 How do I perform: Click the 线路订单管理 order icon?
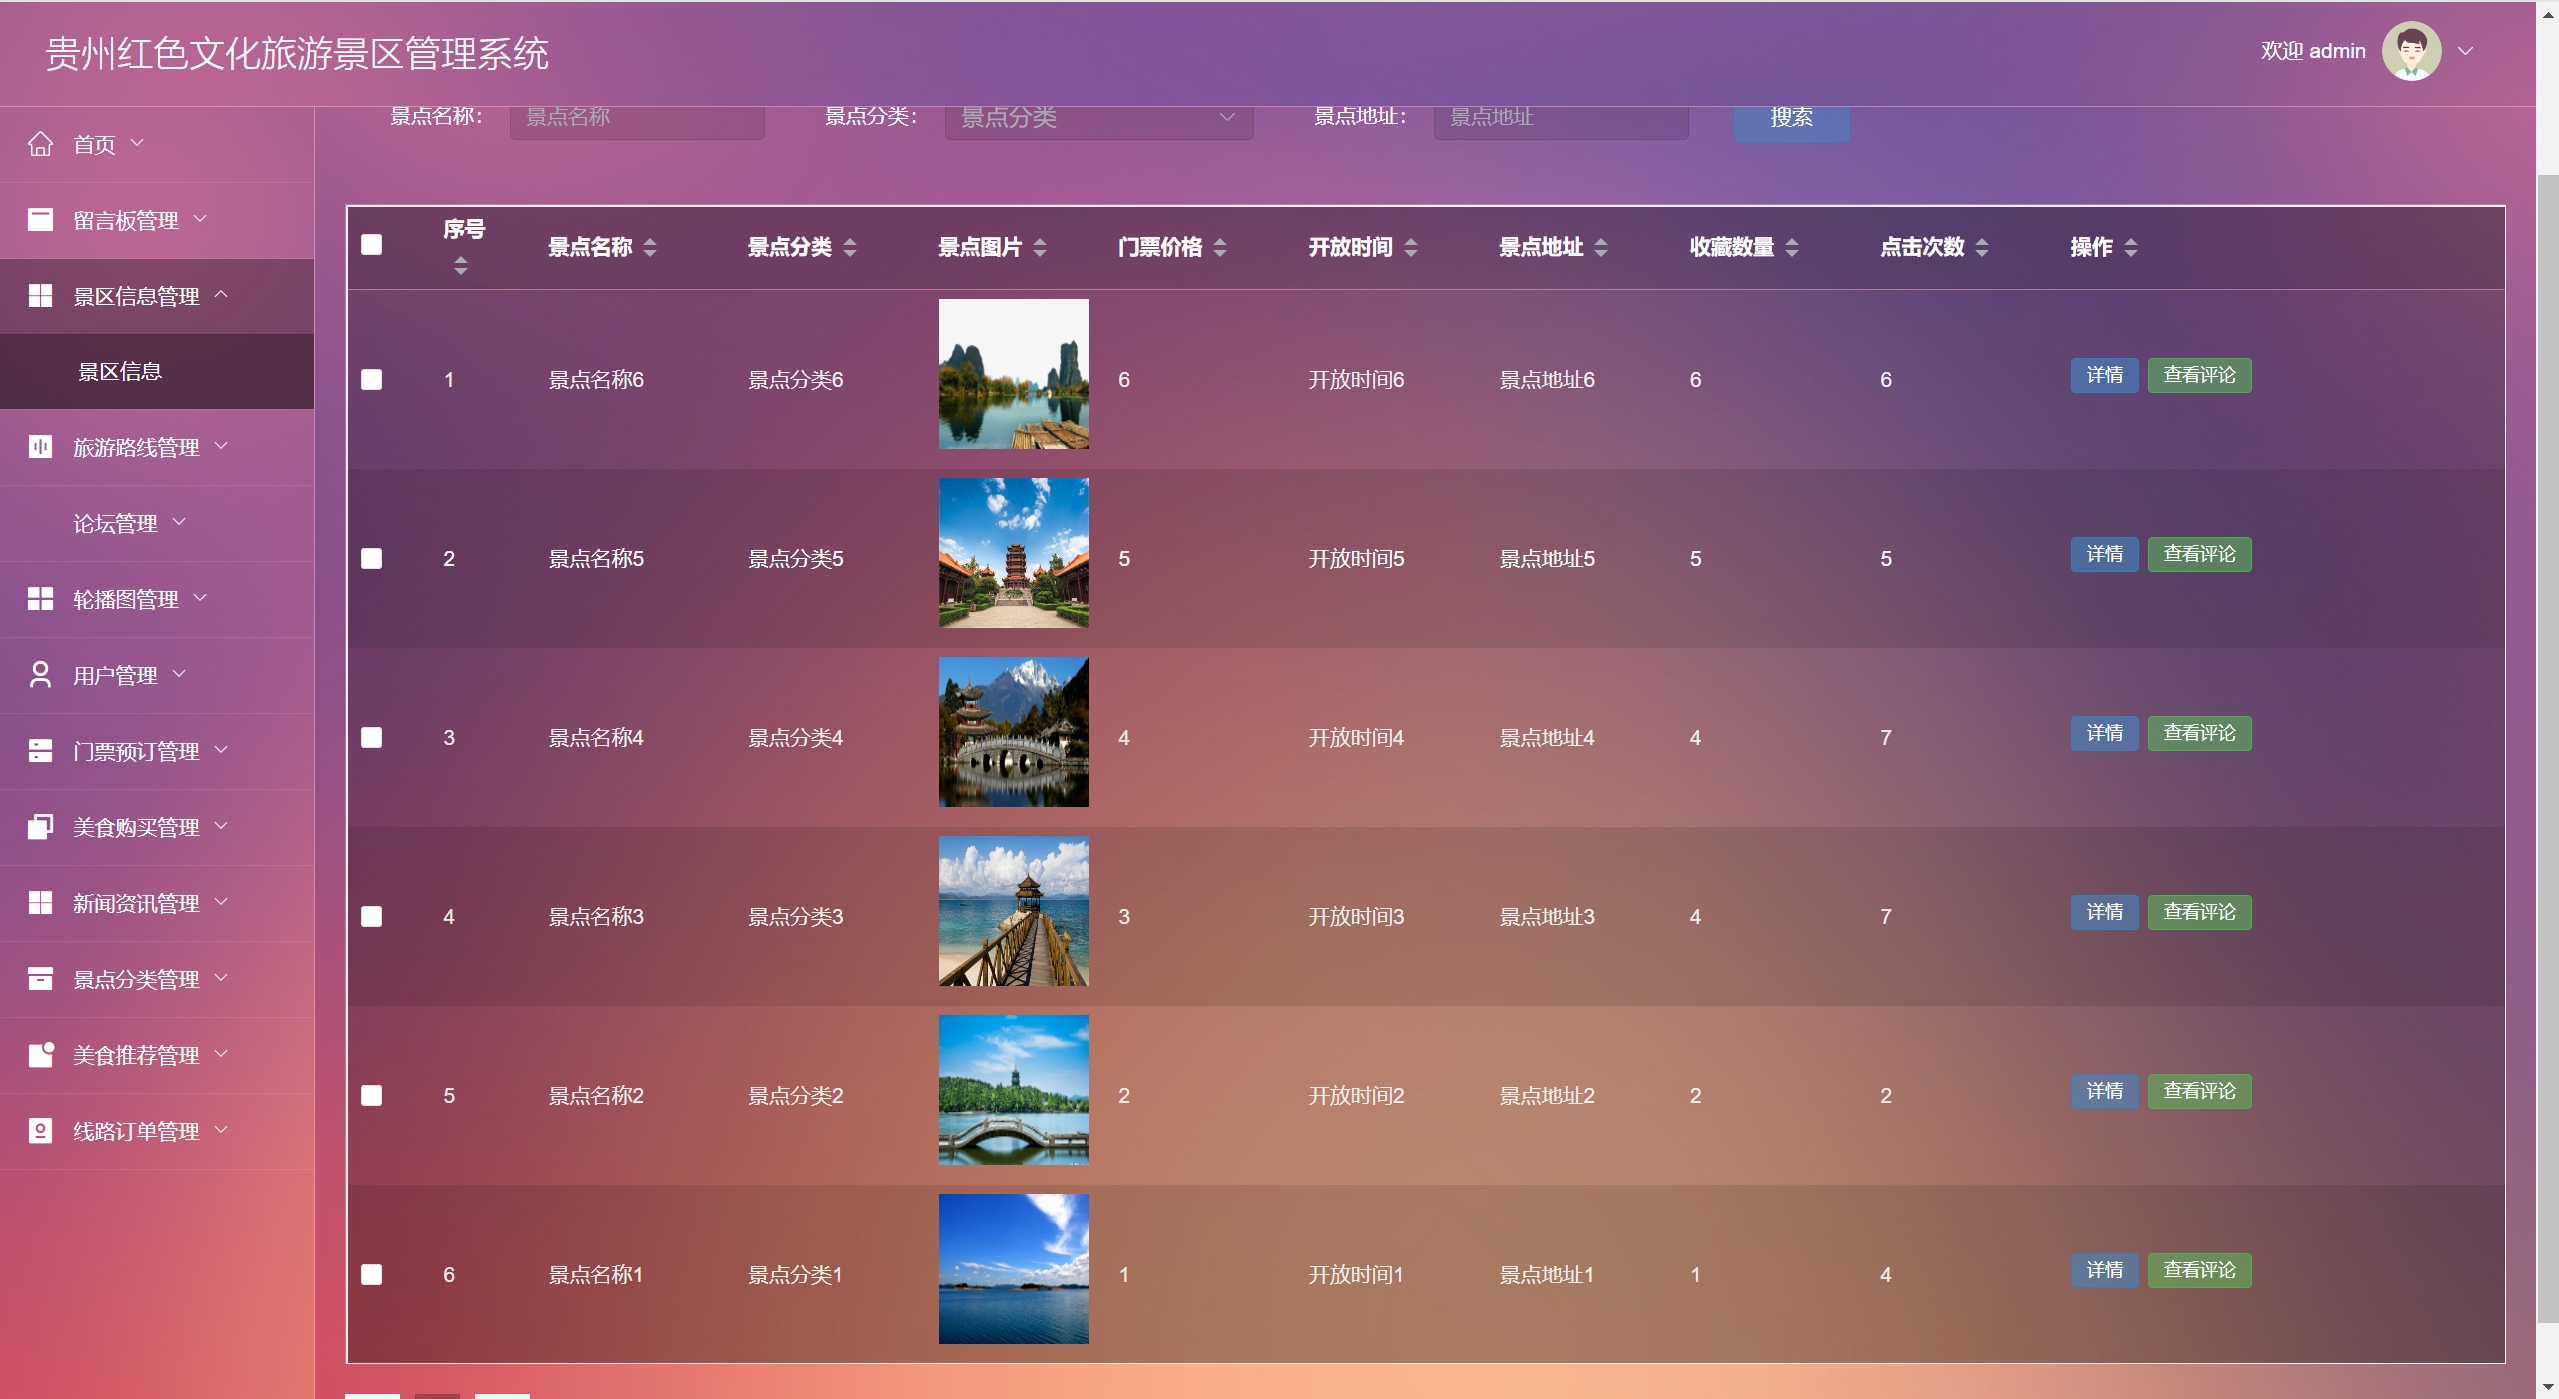click(x=40, y=1131)
